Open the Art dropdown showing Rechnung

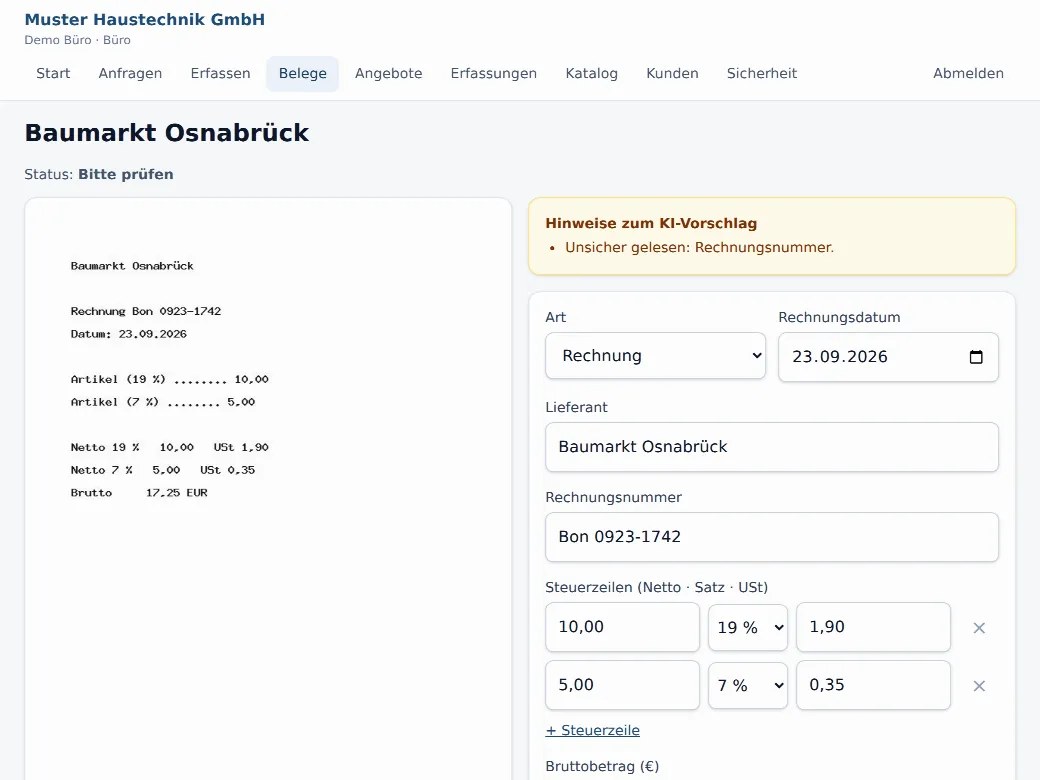(655, 356)
